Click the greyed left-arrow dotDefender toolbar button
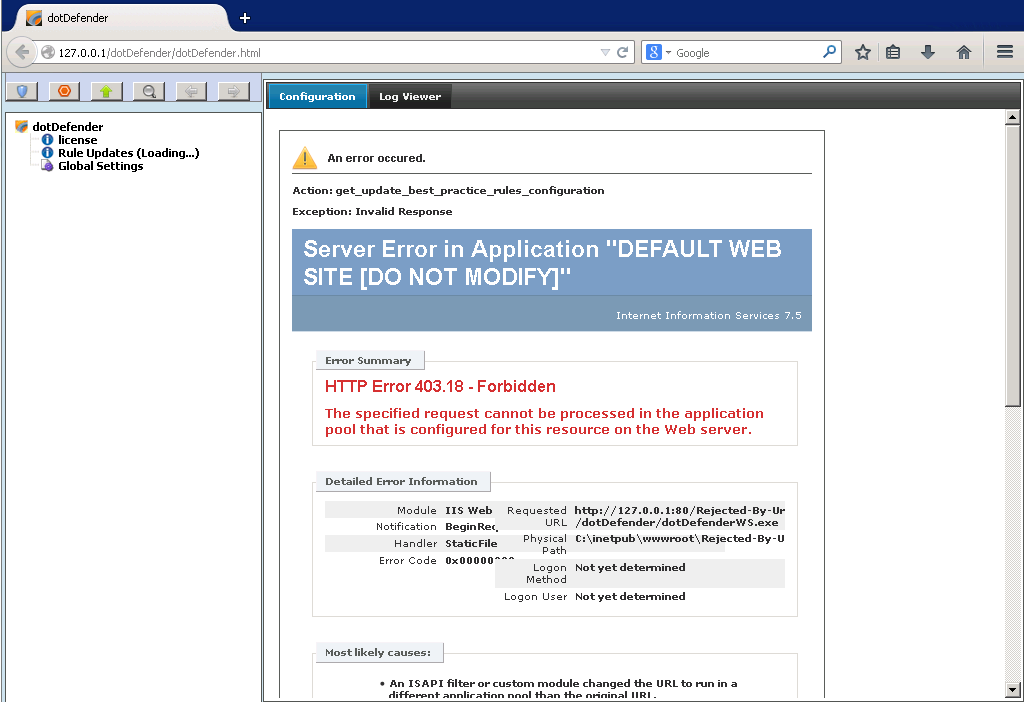The image size is (1024, 702). point(191,91)
